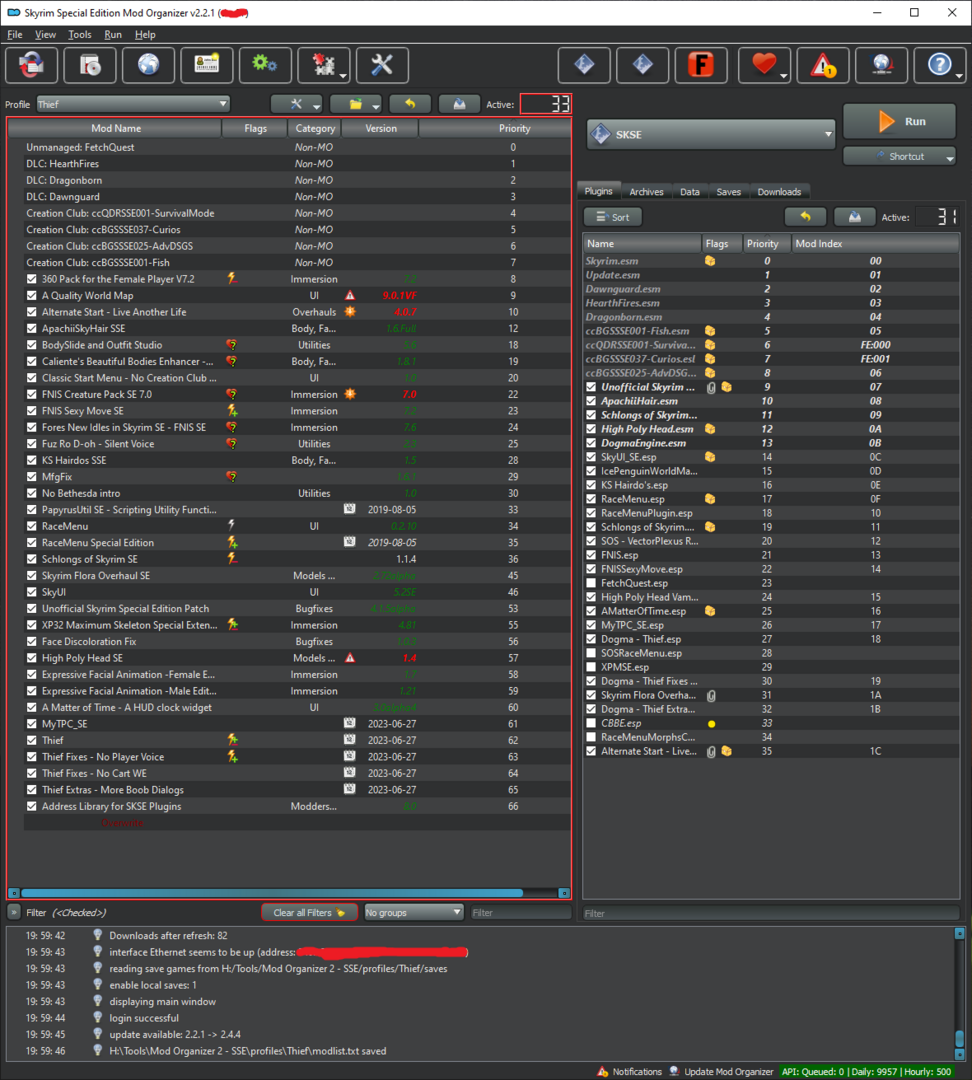The image size is (972, 1080).
Task: Toggle the XPMSE.esp plugin checkbox
Action: (591, 667)
